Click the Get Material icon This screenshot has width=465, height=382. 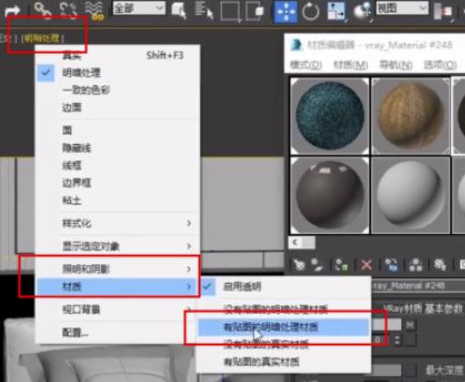point(299,265)
